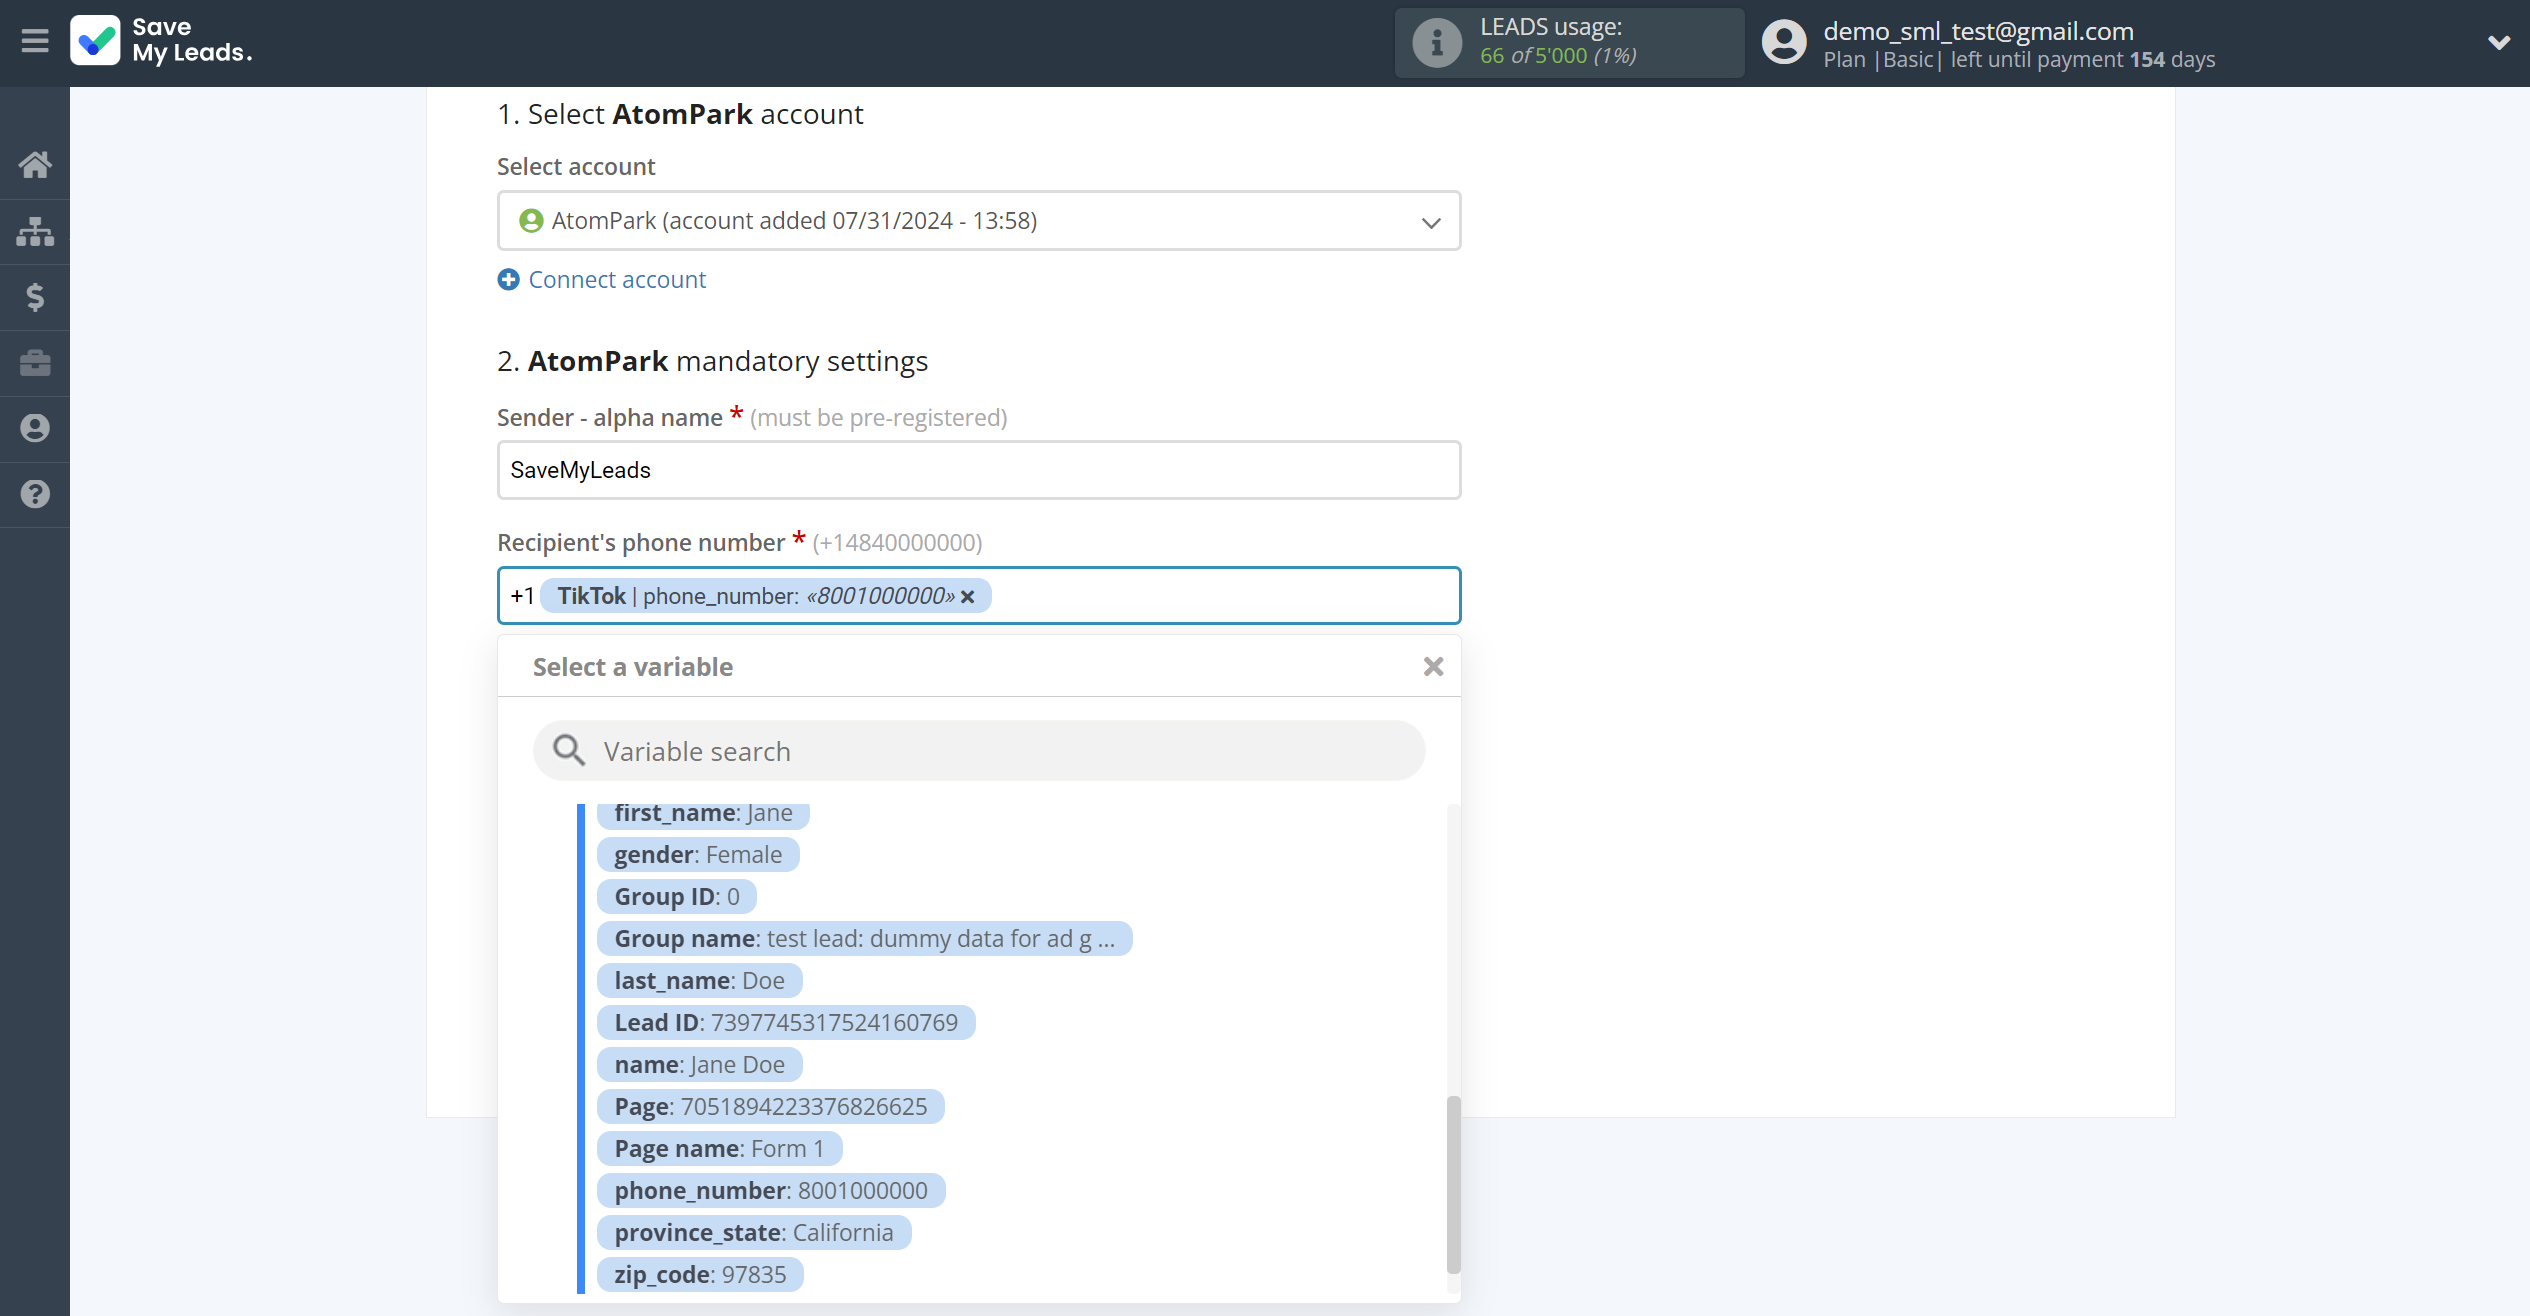Viewport: 2530px width, 1316px height.
Task: Focus the Sender alpha name field
Action: point(979,470)
